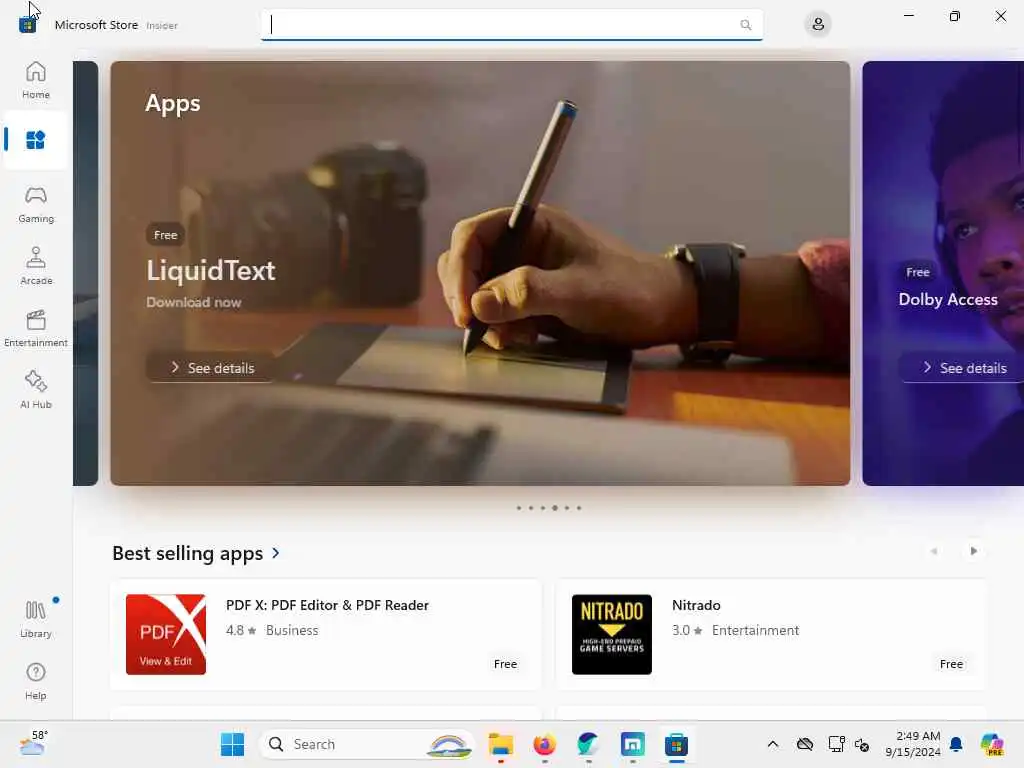Open the Help section
The width and height of the screenshot is (1024, 768).
pos(35,682)
